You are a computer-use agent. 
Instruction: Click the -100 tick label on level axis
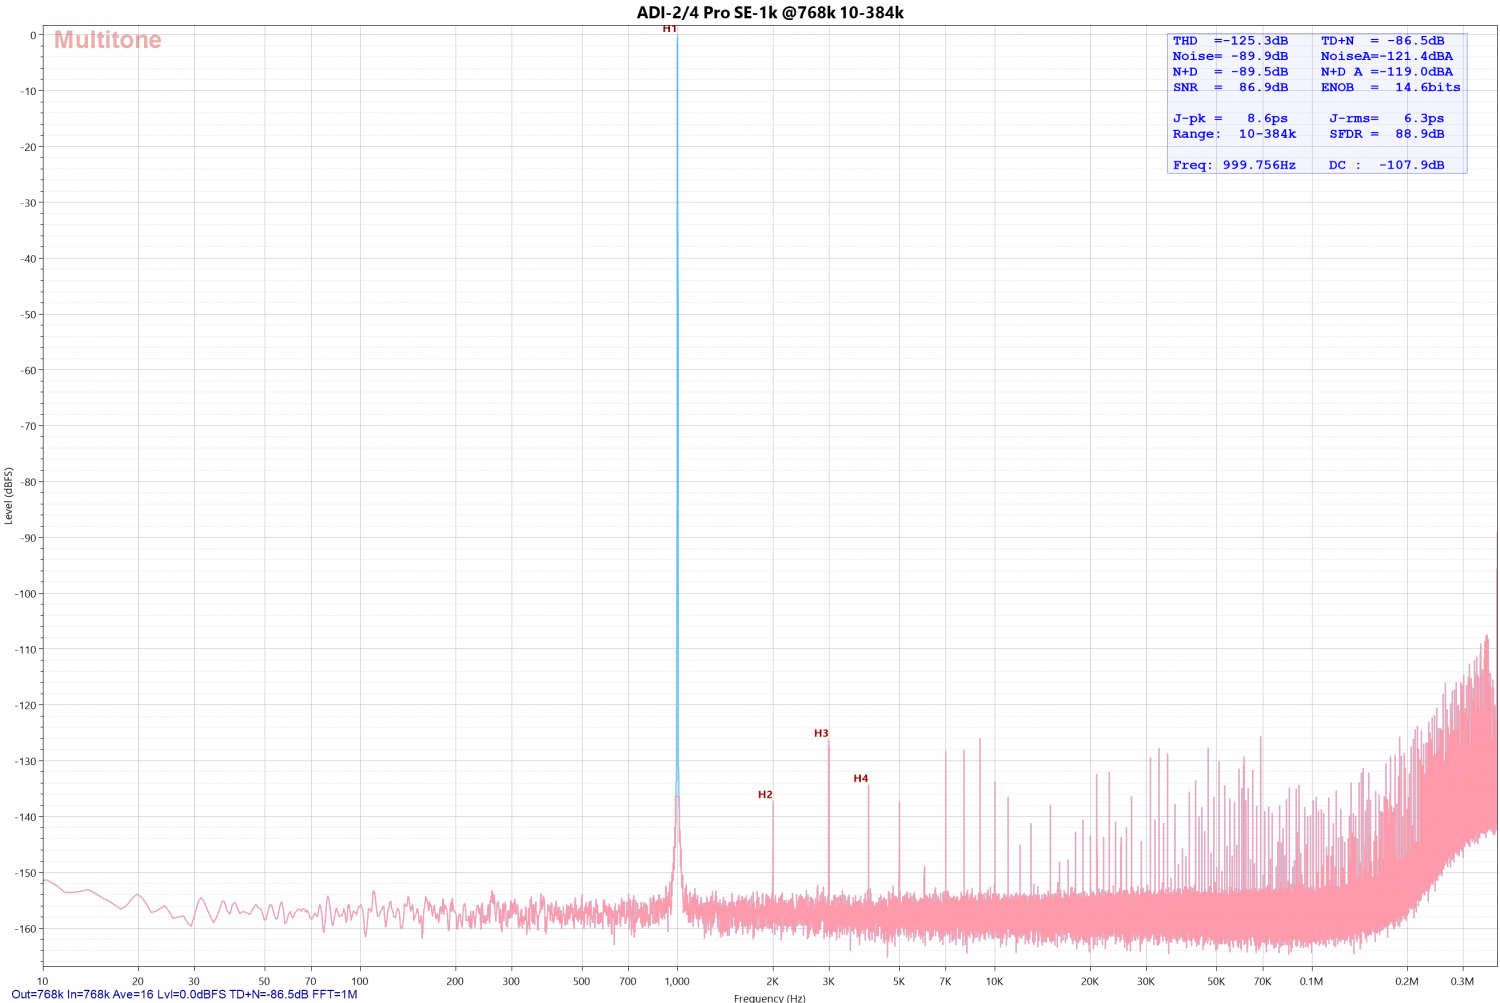pos(26,594)
